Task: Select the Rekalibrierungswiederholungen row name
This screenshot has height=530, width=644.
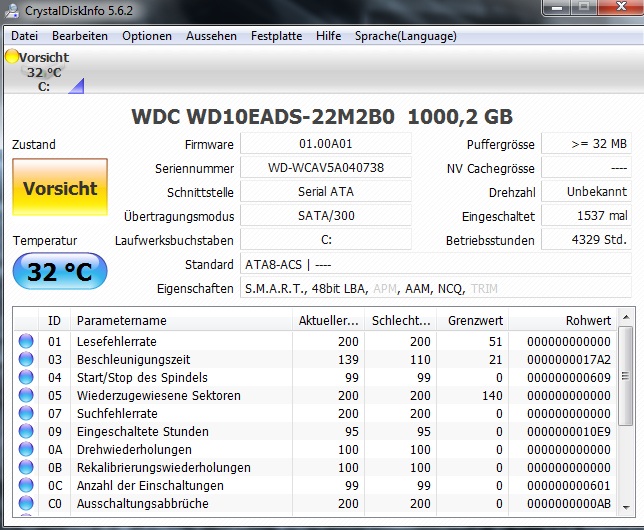Action: coord(163,468)
